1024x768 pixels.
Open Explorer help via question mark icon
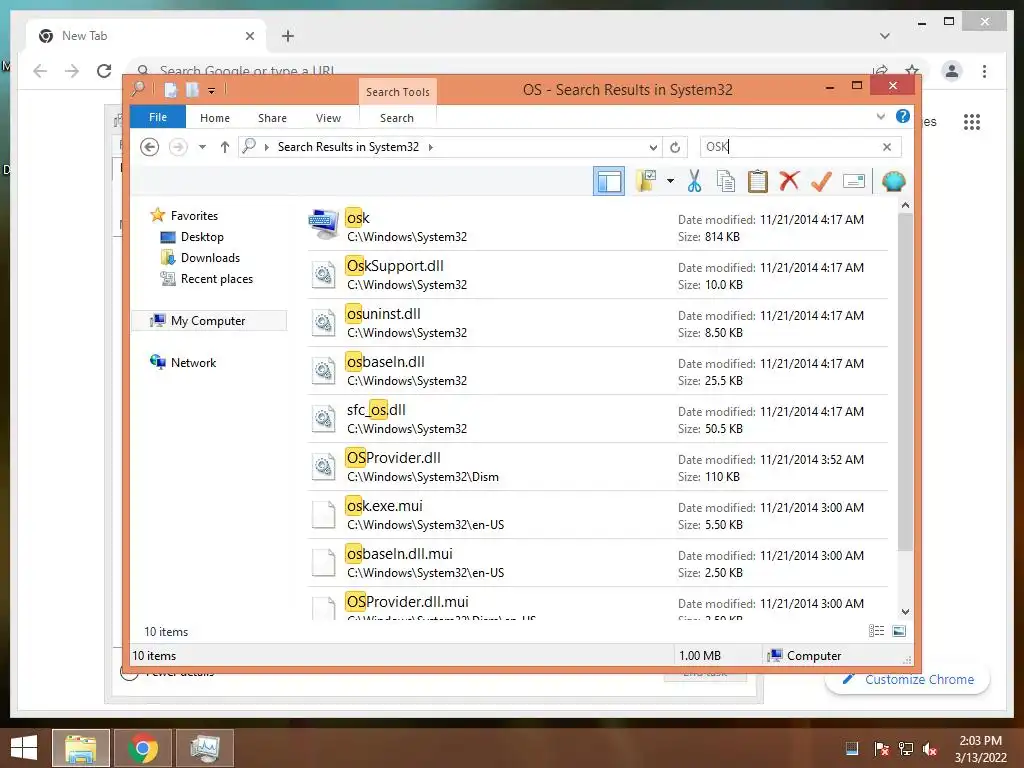pos(903,116)
